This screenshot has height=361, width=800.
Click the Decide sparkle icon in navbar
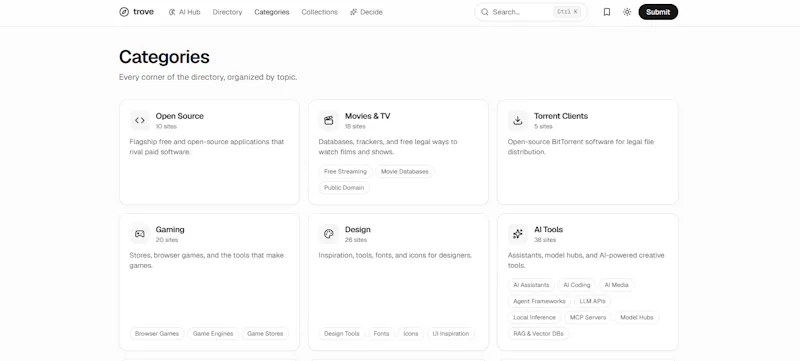pyautogui.click(x=354, y=12)
